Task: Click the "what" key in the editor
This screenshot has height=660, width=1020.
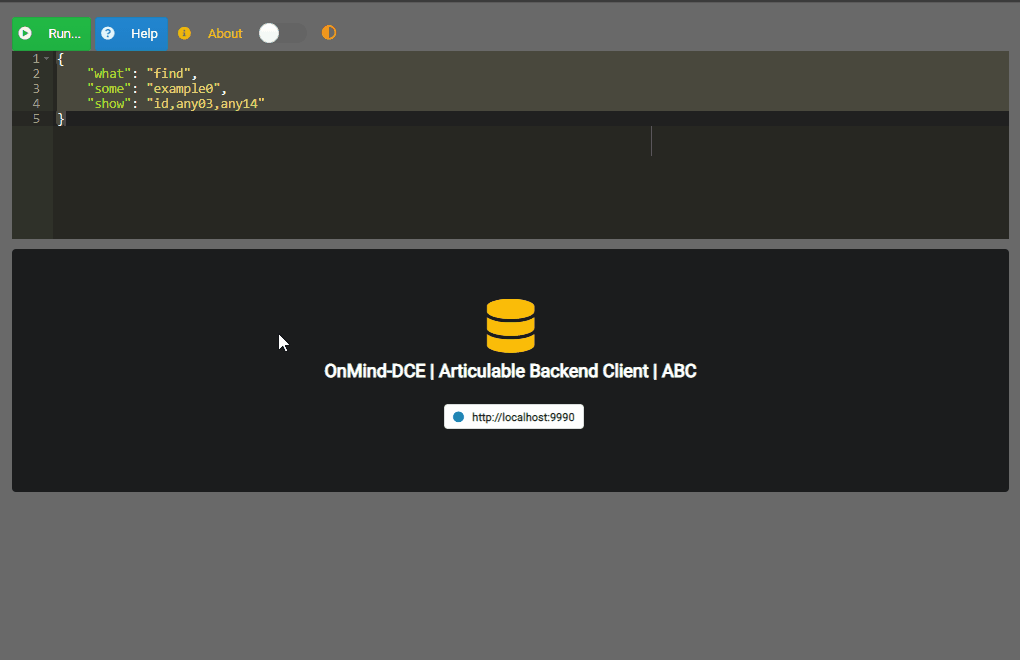Action: [x=109, y=73]
